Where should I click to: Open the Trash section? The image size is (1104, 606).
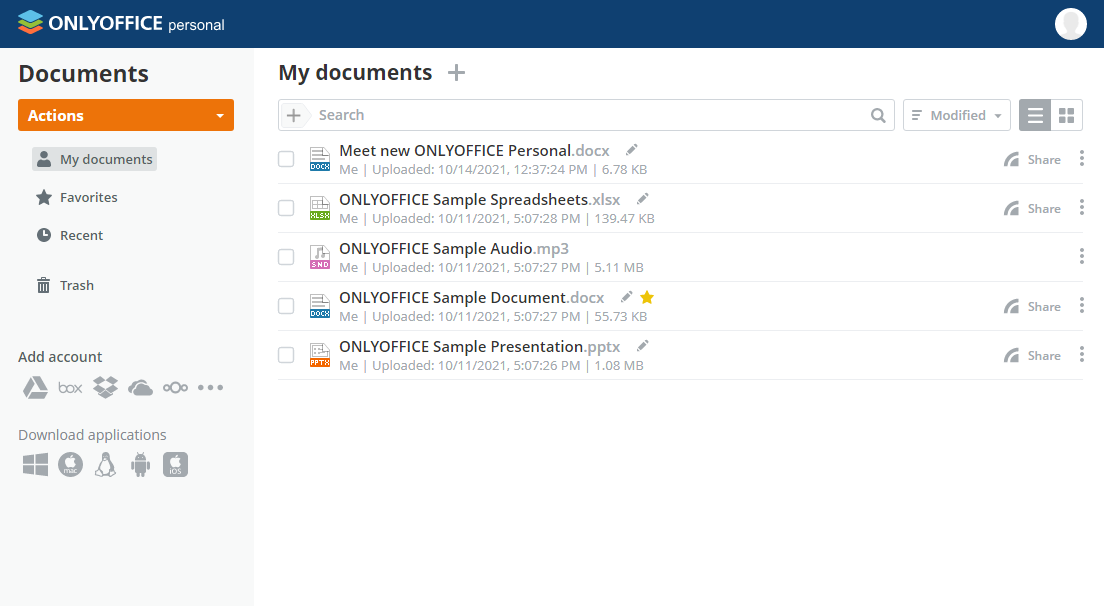(76, 285)
